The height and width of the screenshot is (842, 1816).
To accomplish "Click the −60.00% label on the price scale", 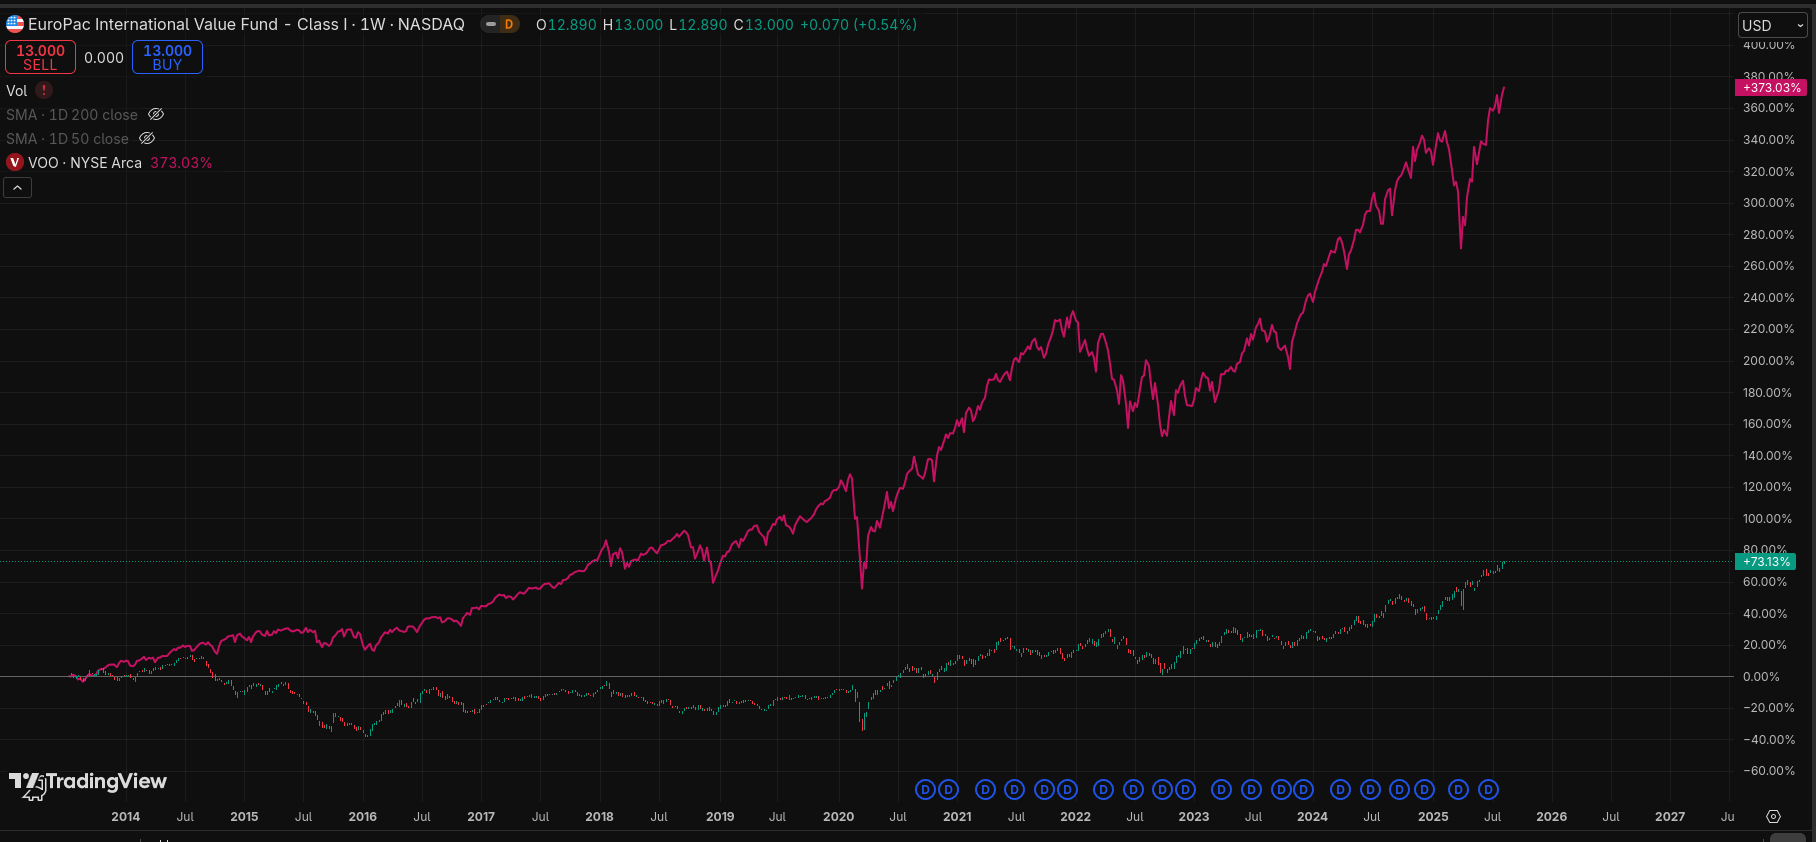I will [1769, 770].
